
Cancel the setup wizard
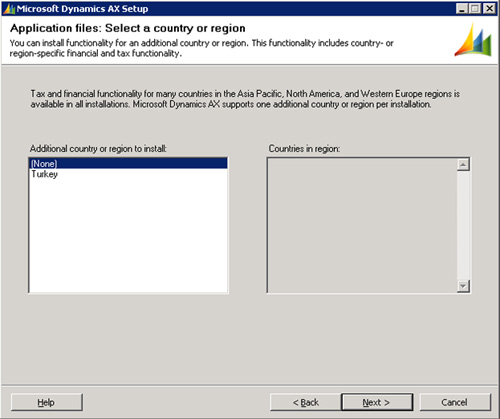455,402
